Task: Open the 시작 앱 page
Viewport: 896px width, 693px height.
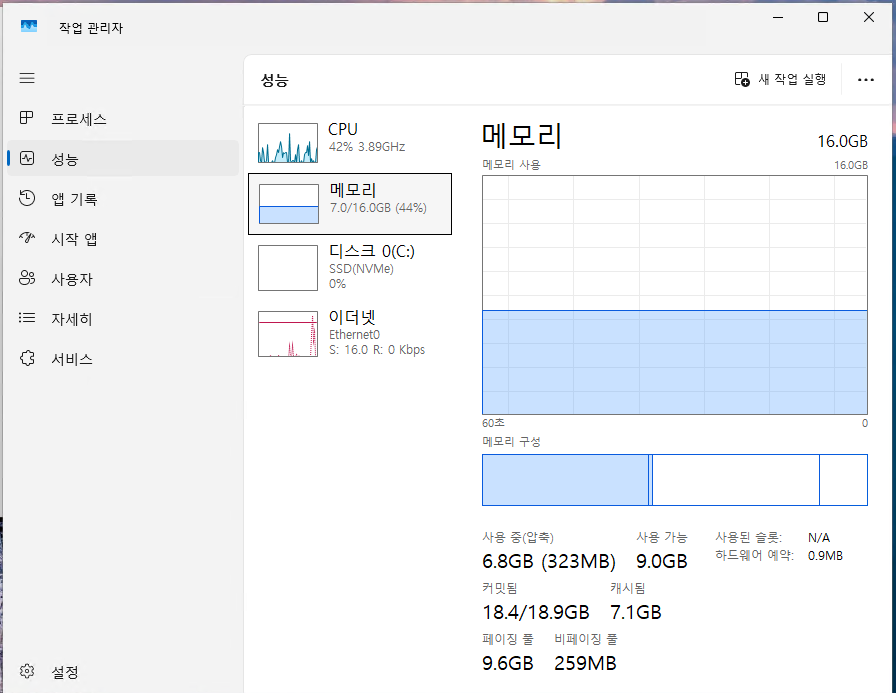Action: [123, 238]
